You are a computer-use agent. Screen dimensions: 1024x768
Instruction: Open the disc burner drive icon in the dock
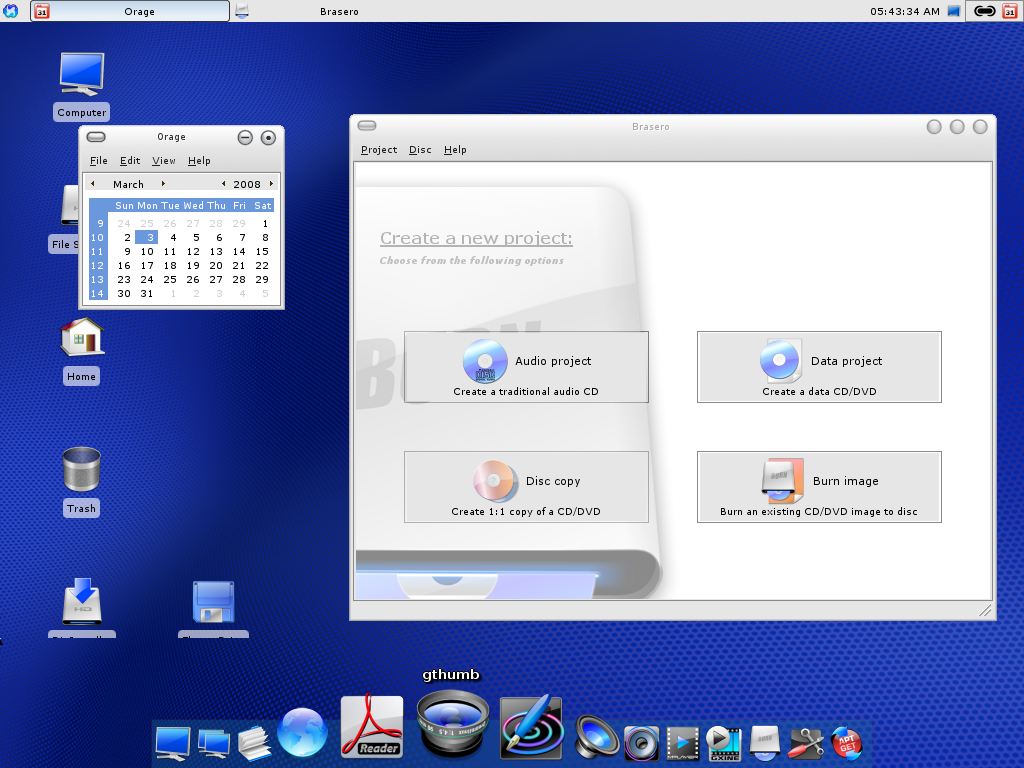point(765,743)
